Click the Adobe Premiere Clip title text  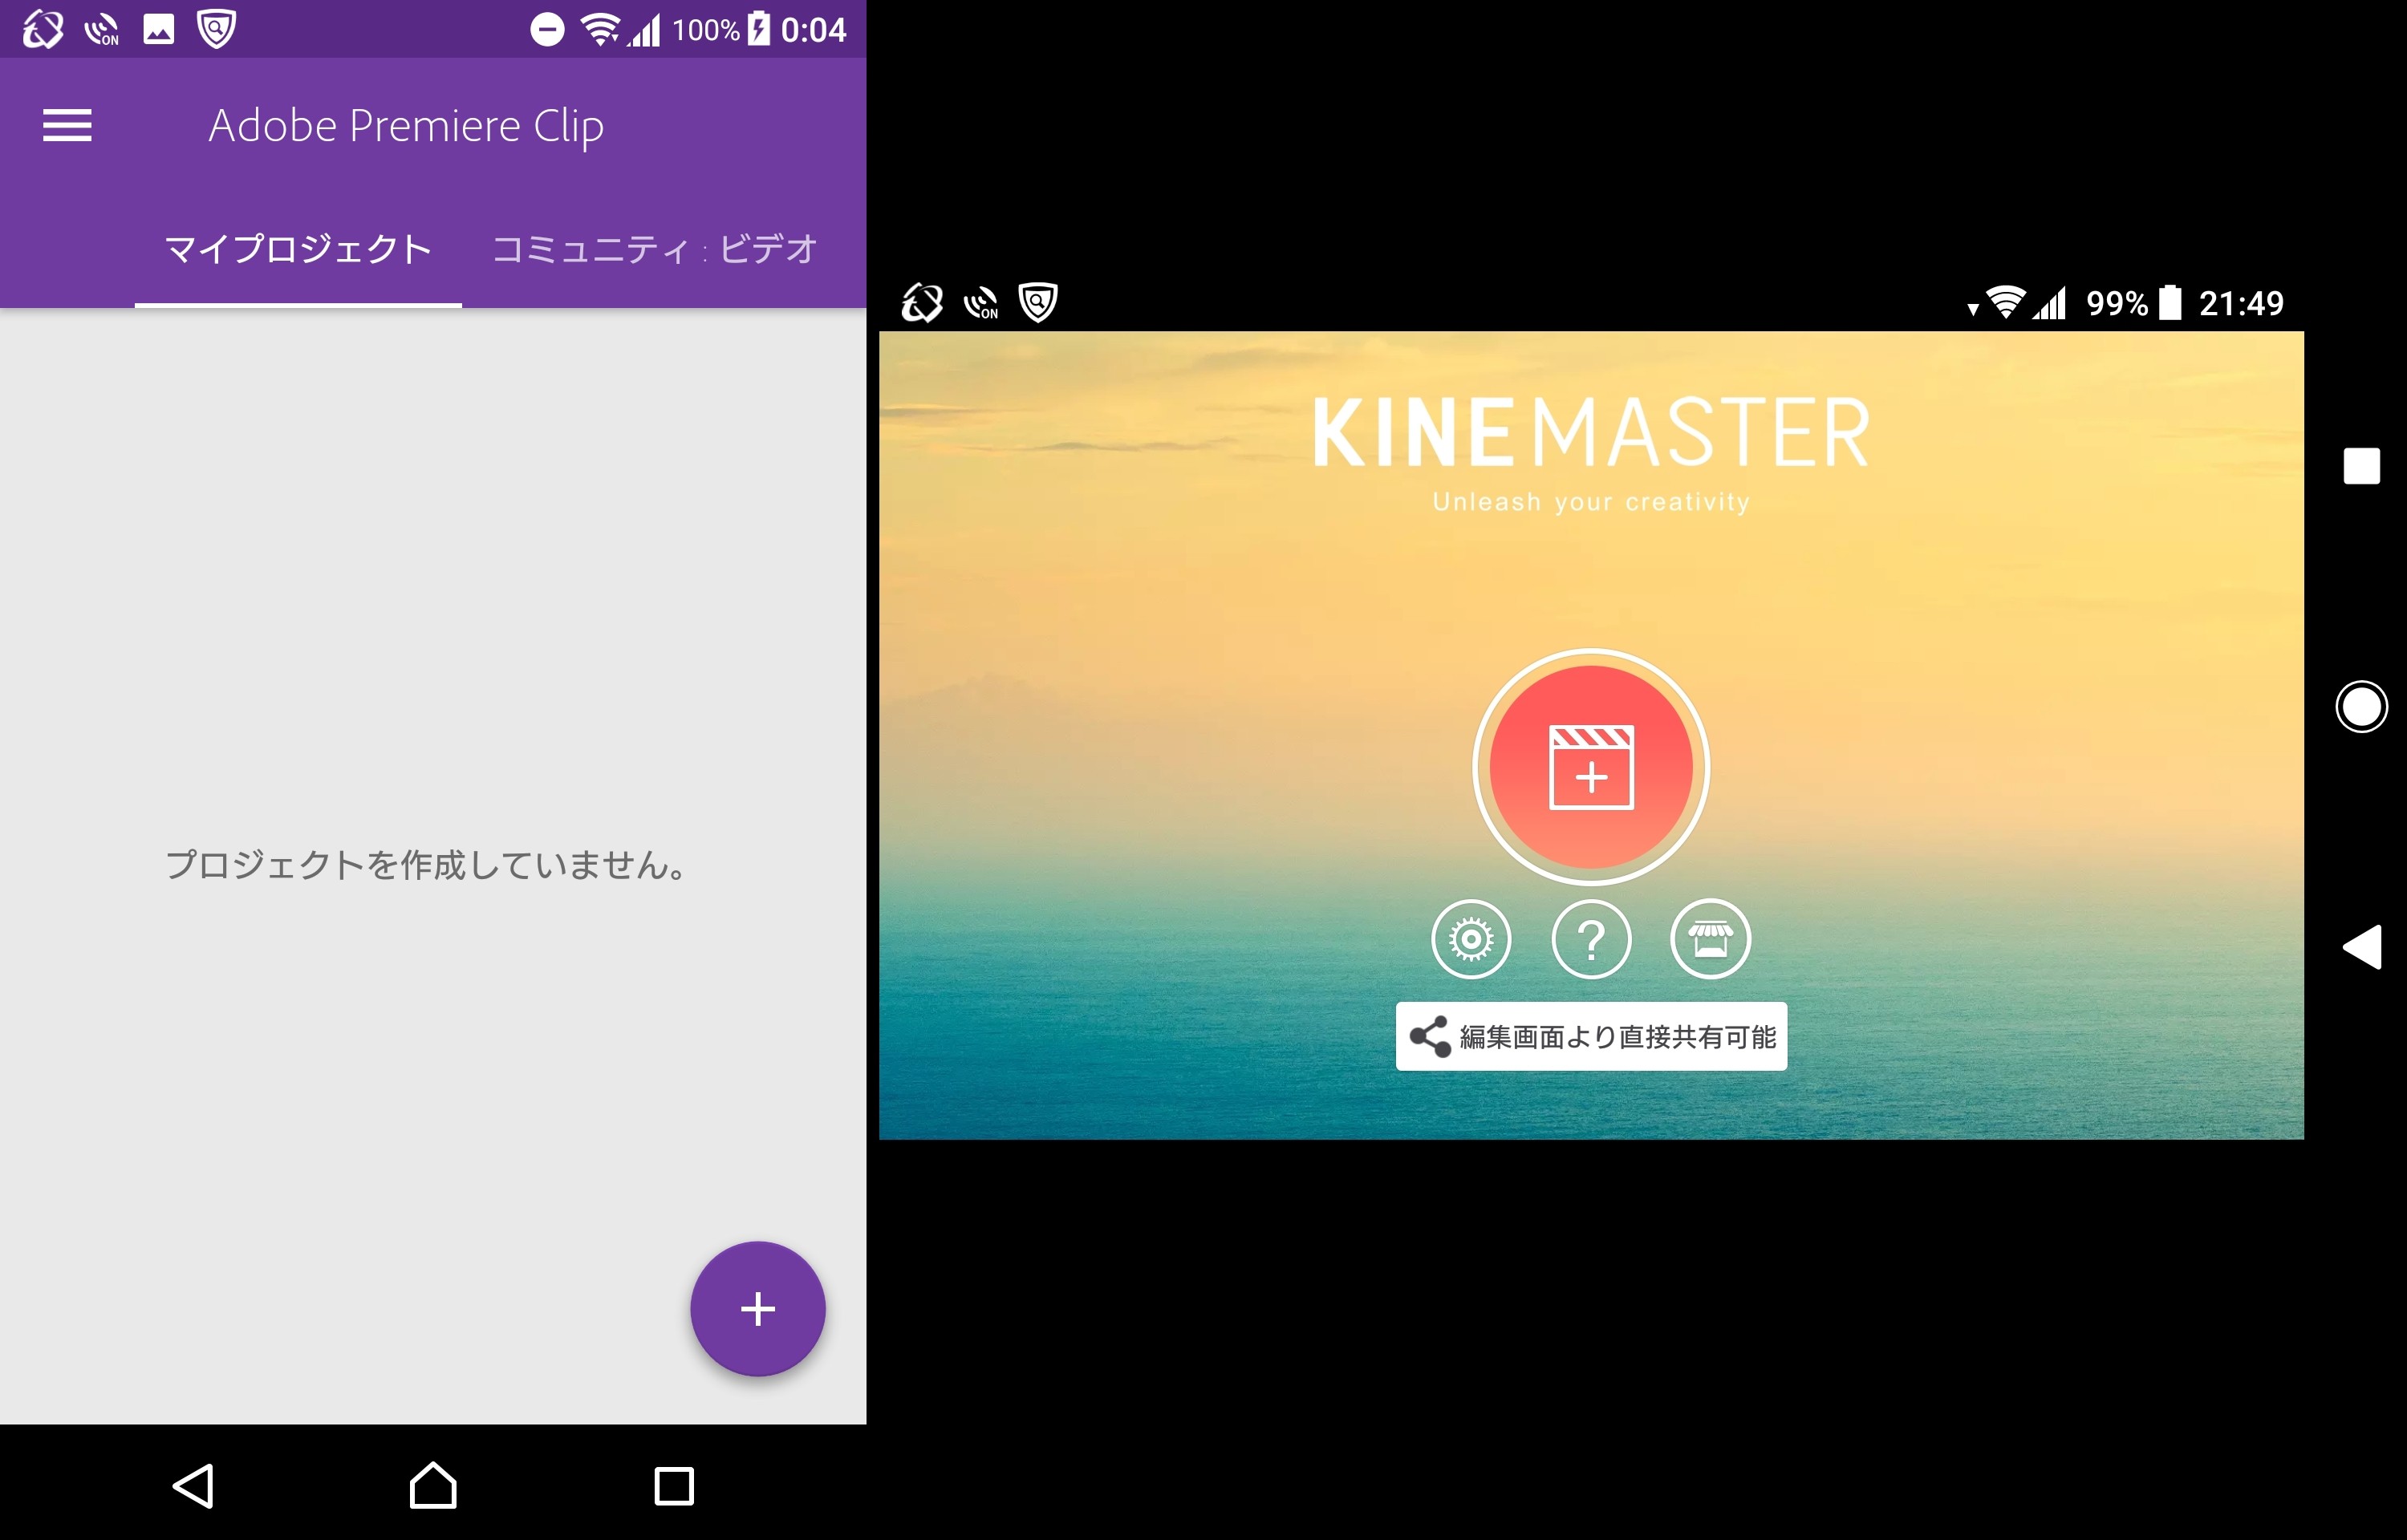coord(405,126)
